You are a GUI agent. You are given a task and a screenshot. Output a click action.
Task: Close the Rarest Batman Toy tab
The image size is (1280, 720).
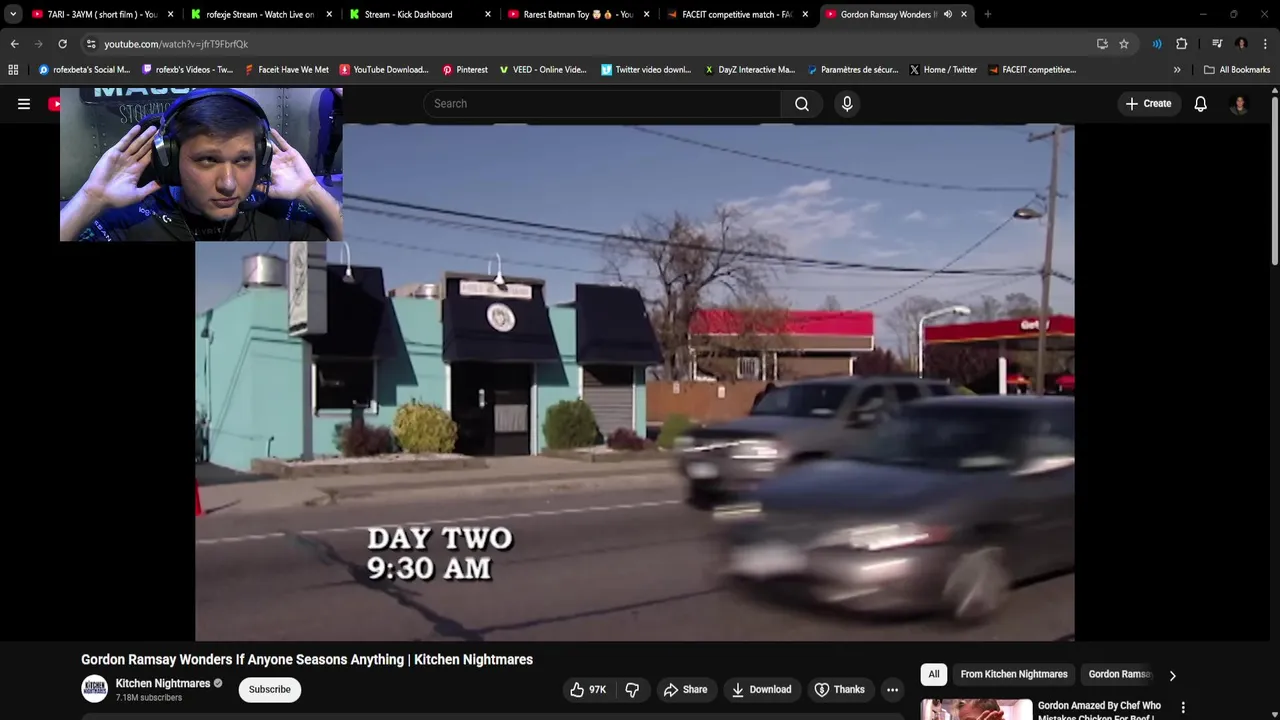pyautogui.click(x=646, y=14)
